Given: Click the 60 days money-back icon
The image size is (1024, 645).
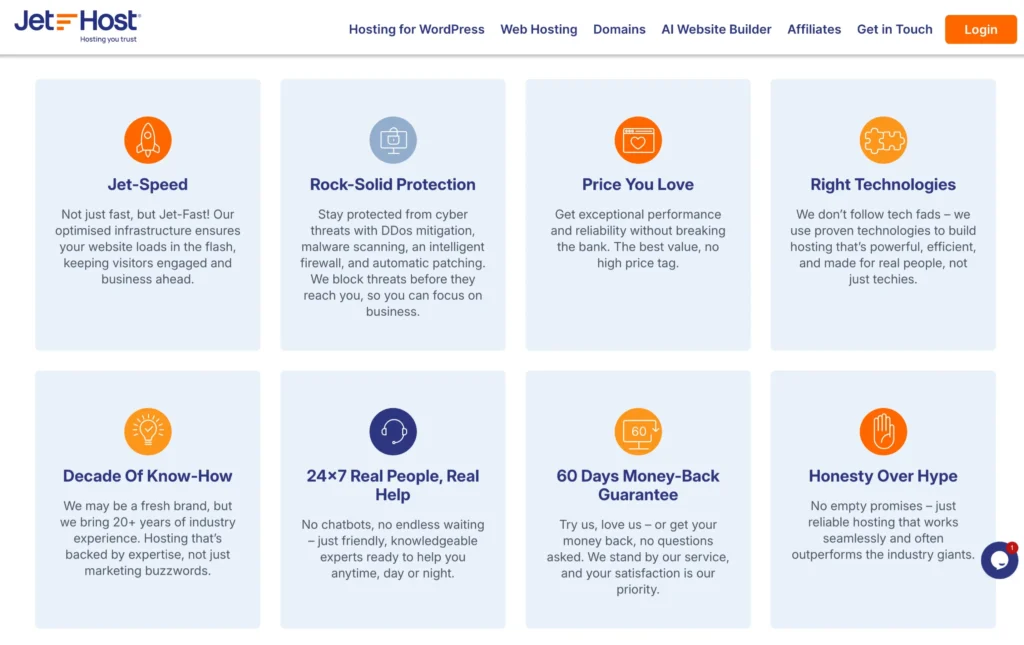Looking at the screenshot, I should click(638, 432).
